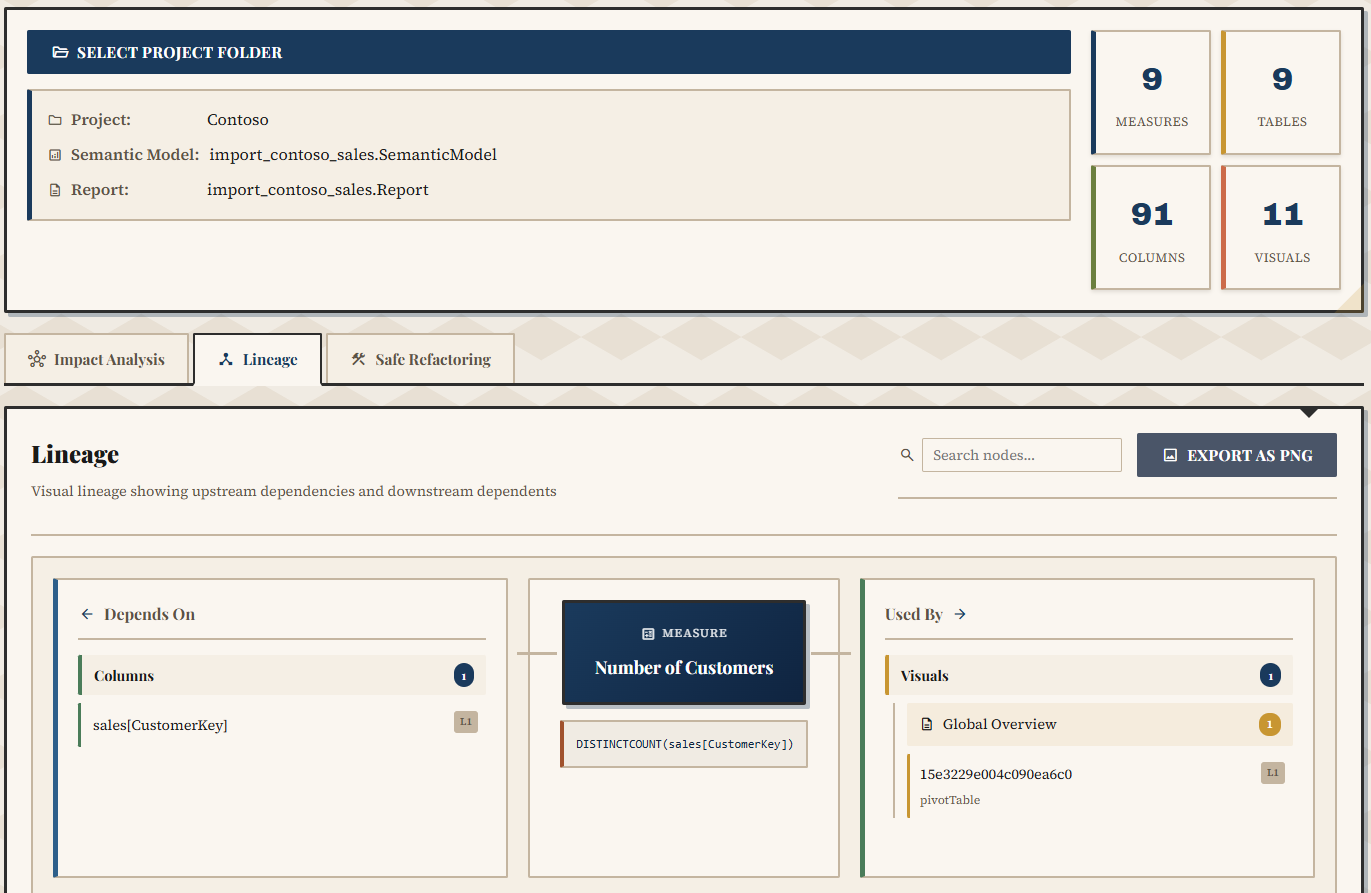Open the Impact Analysis tab
Screen dimensions: 1371x893
click(x=97, y=358)
